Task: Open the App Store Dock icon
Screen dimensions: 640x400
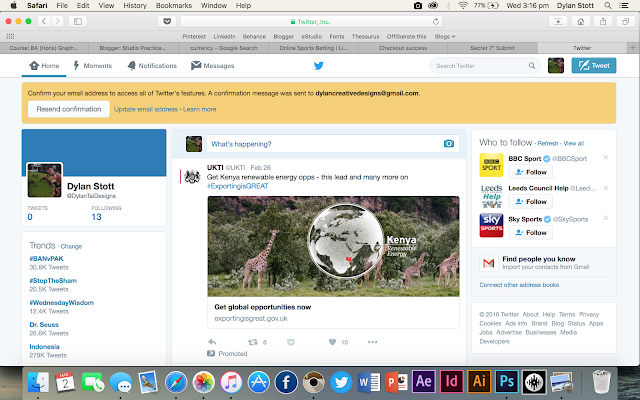Action: 258,382
